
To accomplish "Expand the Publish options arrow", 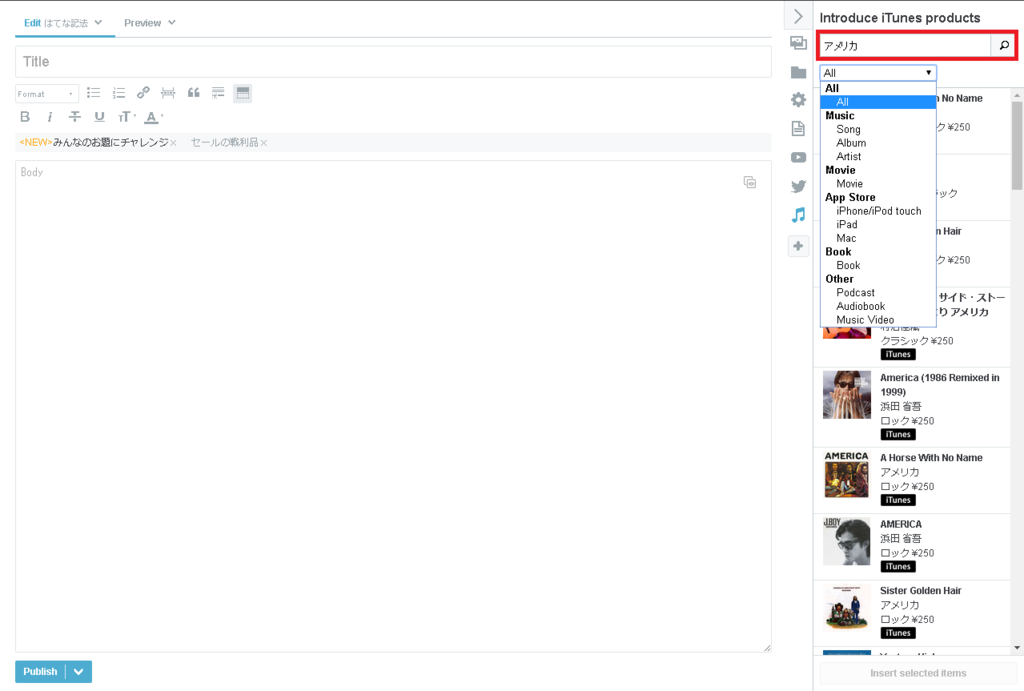I will (78, 671).
